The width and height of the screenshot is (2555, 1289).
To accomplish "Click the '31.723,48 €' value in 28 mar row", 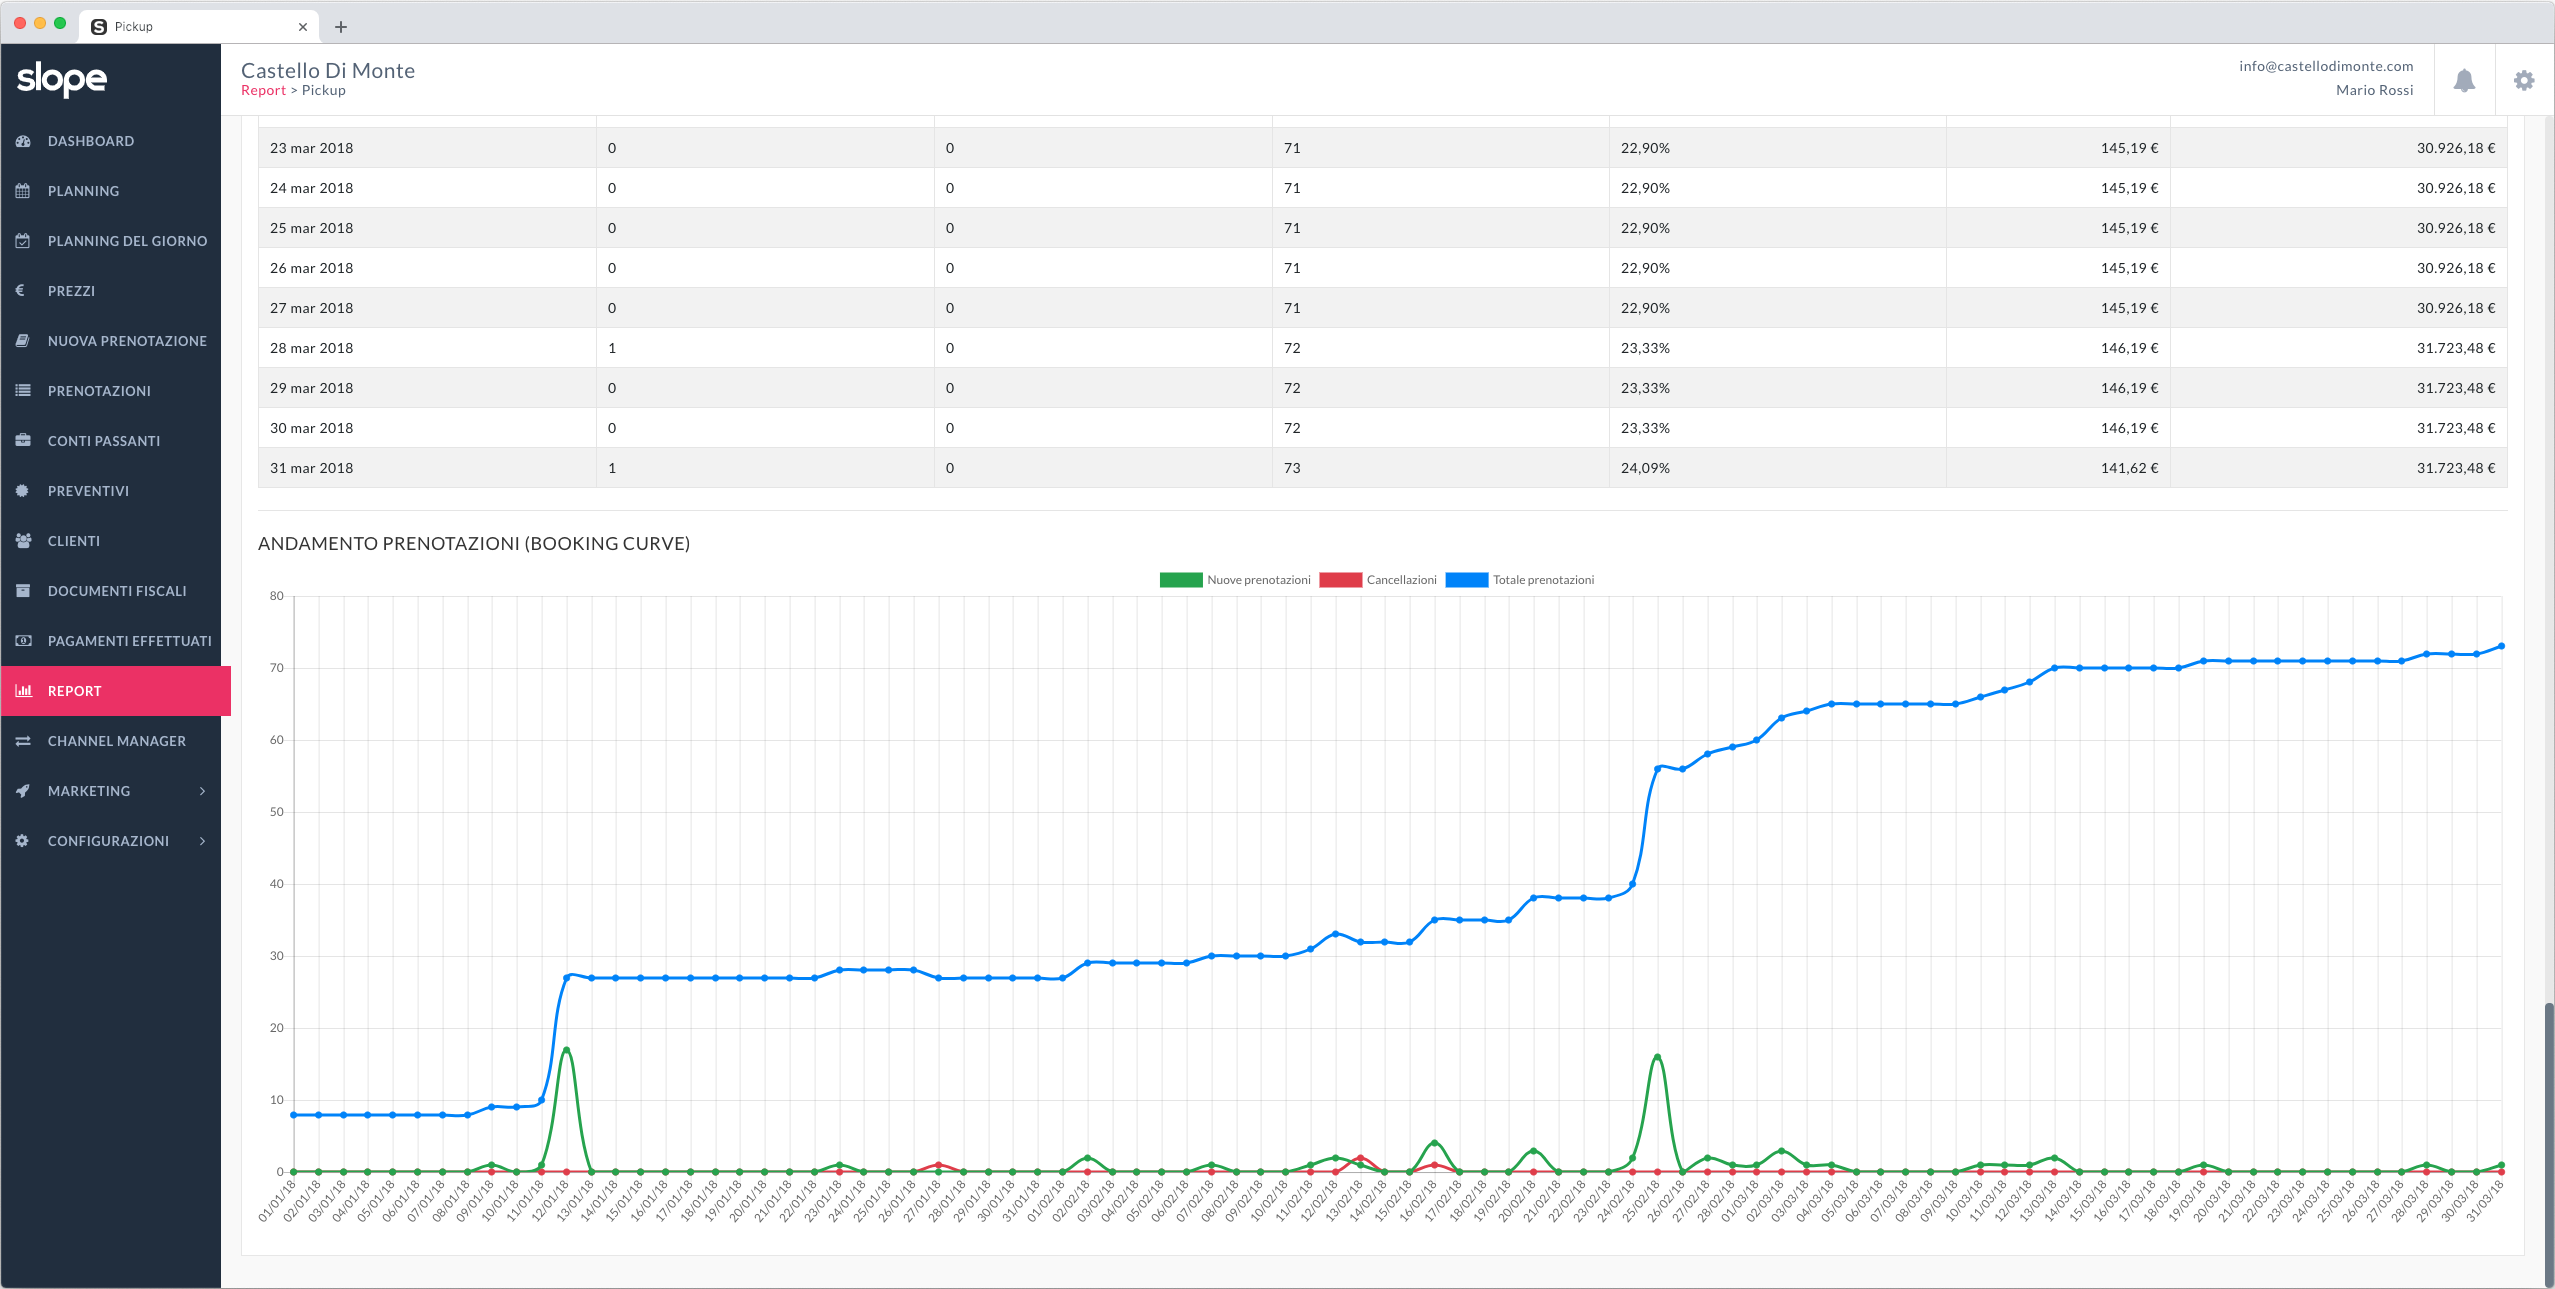I will (2456, 348).
